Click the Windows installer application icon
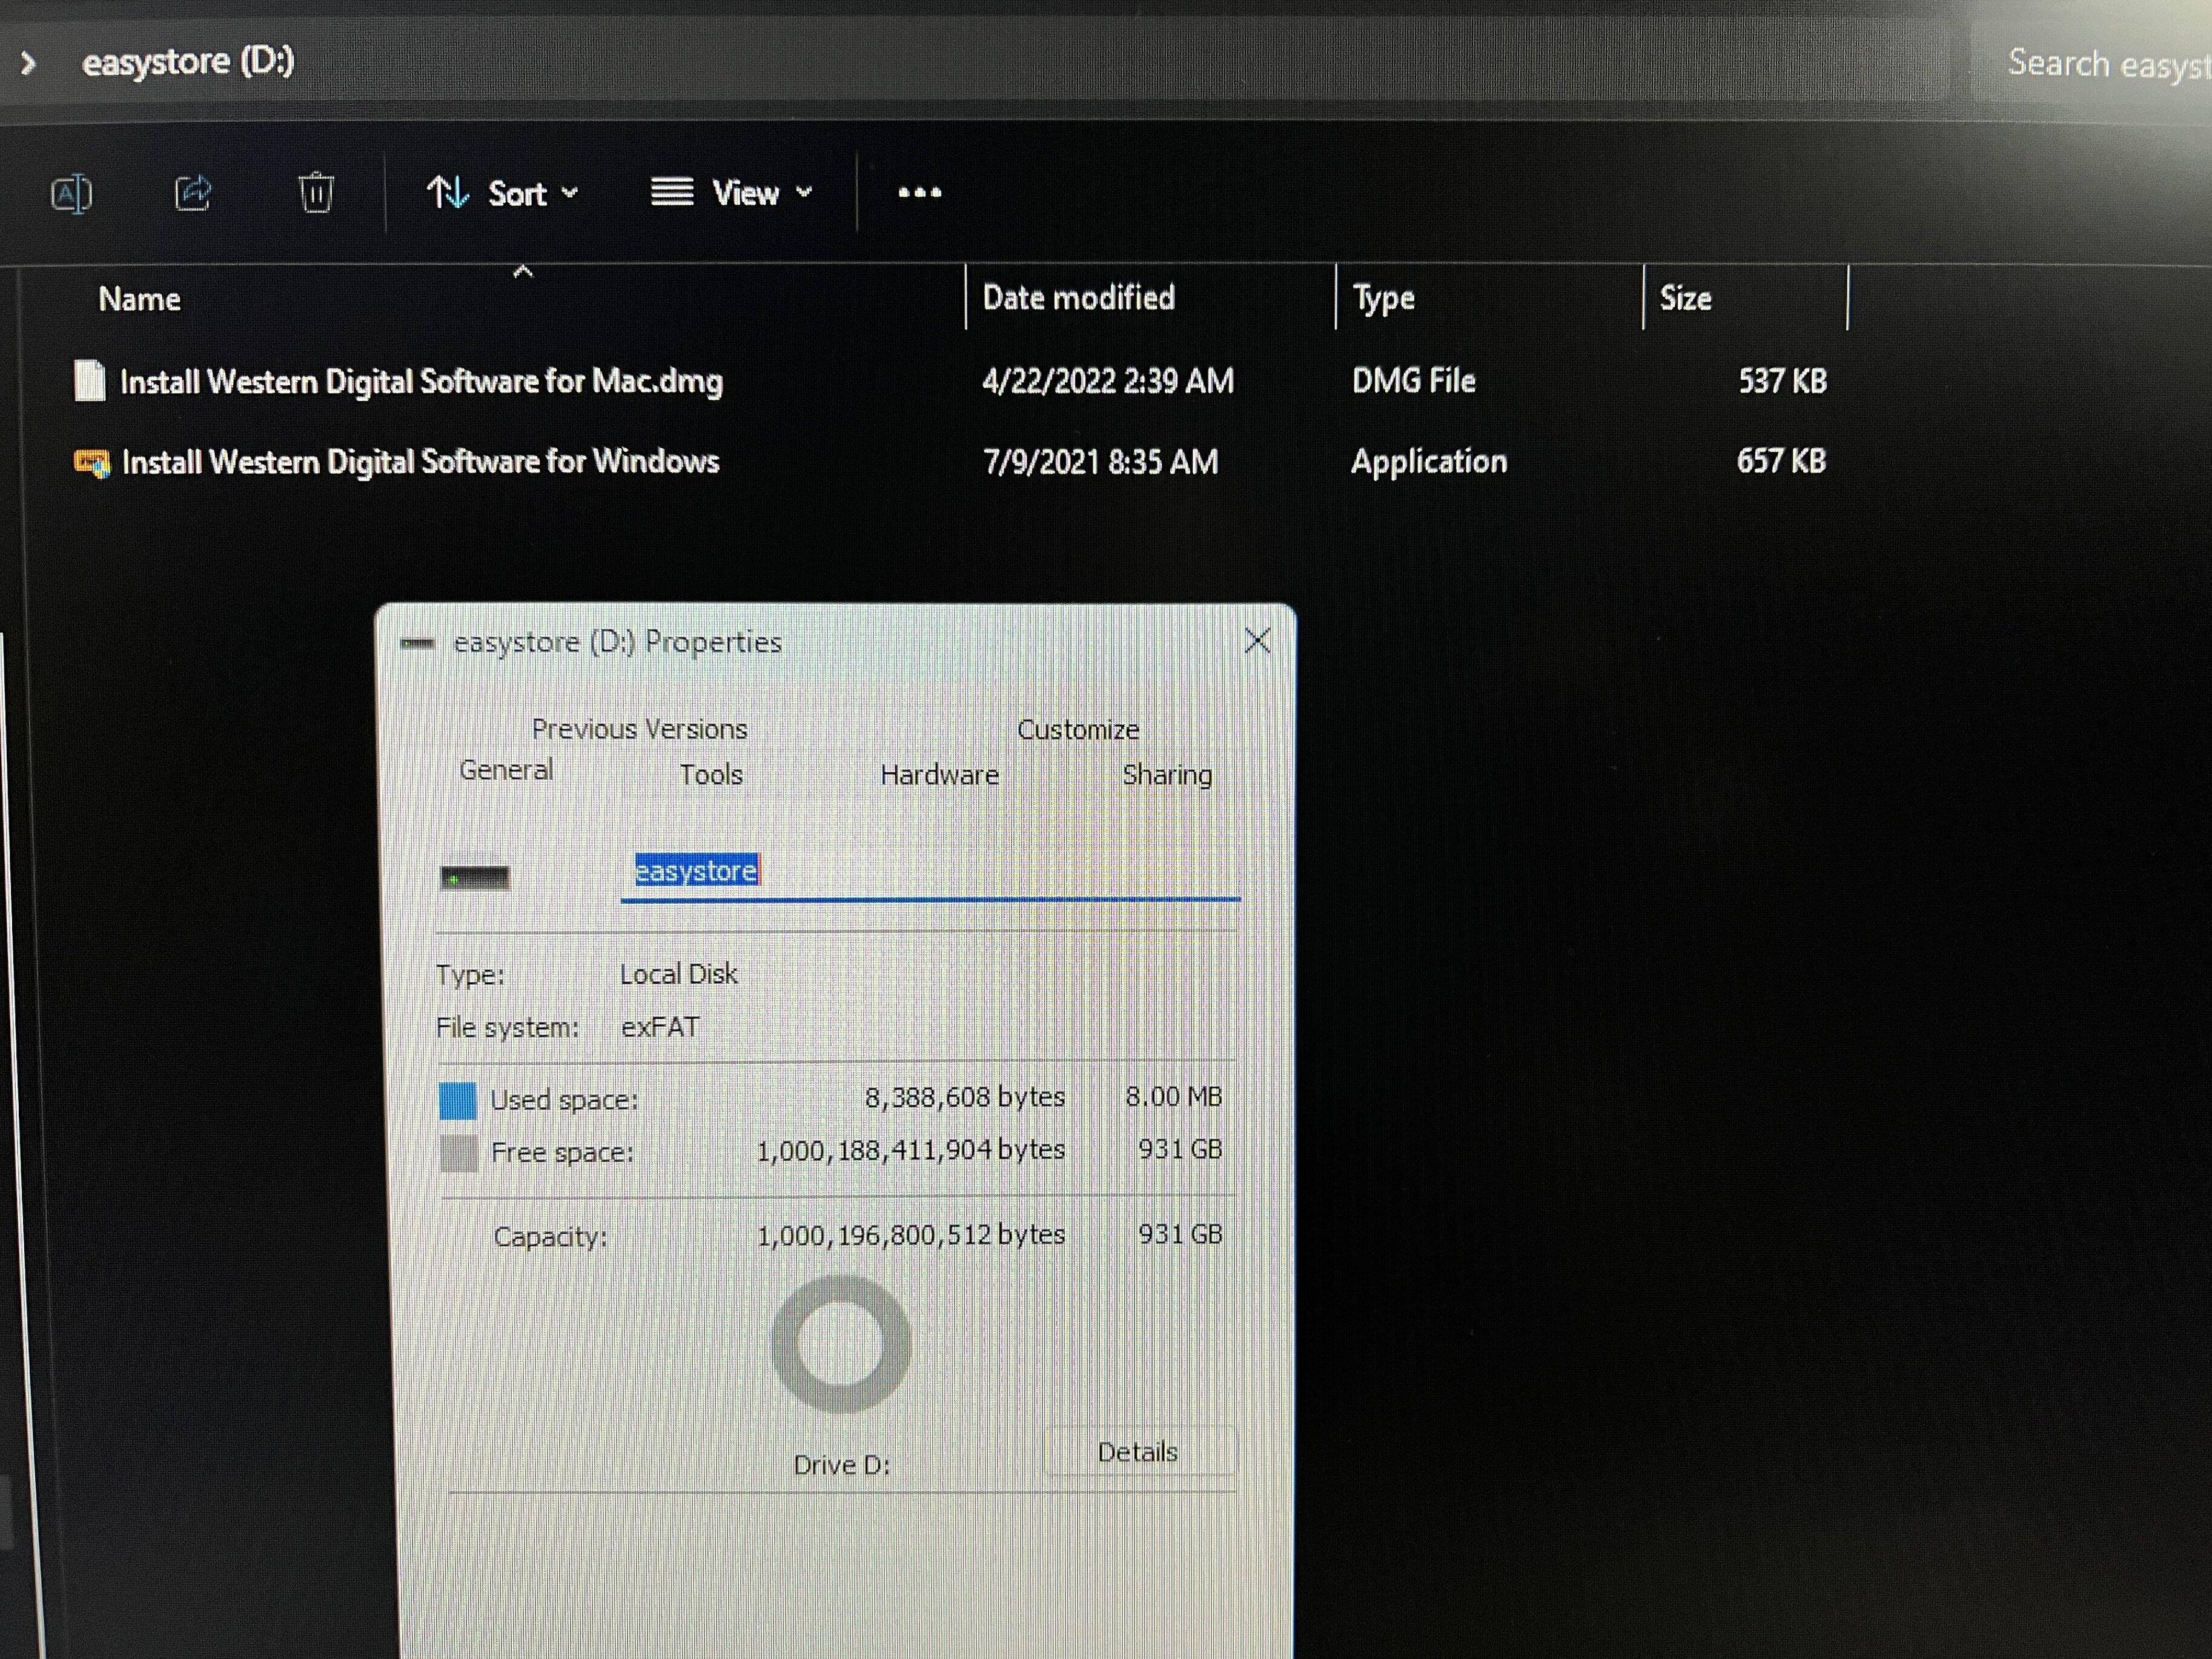The image size is (2212, 1659). coord(92,463)
